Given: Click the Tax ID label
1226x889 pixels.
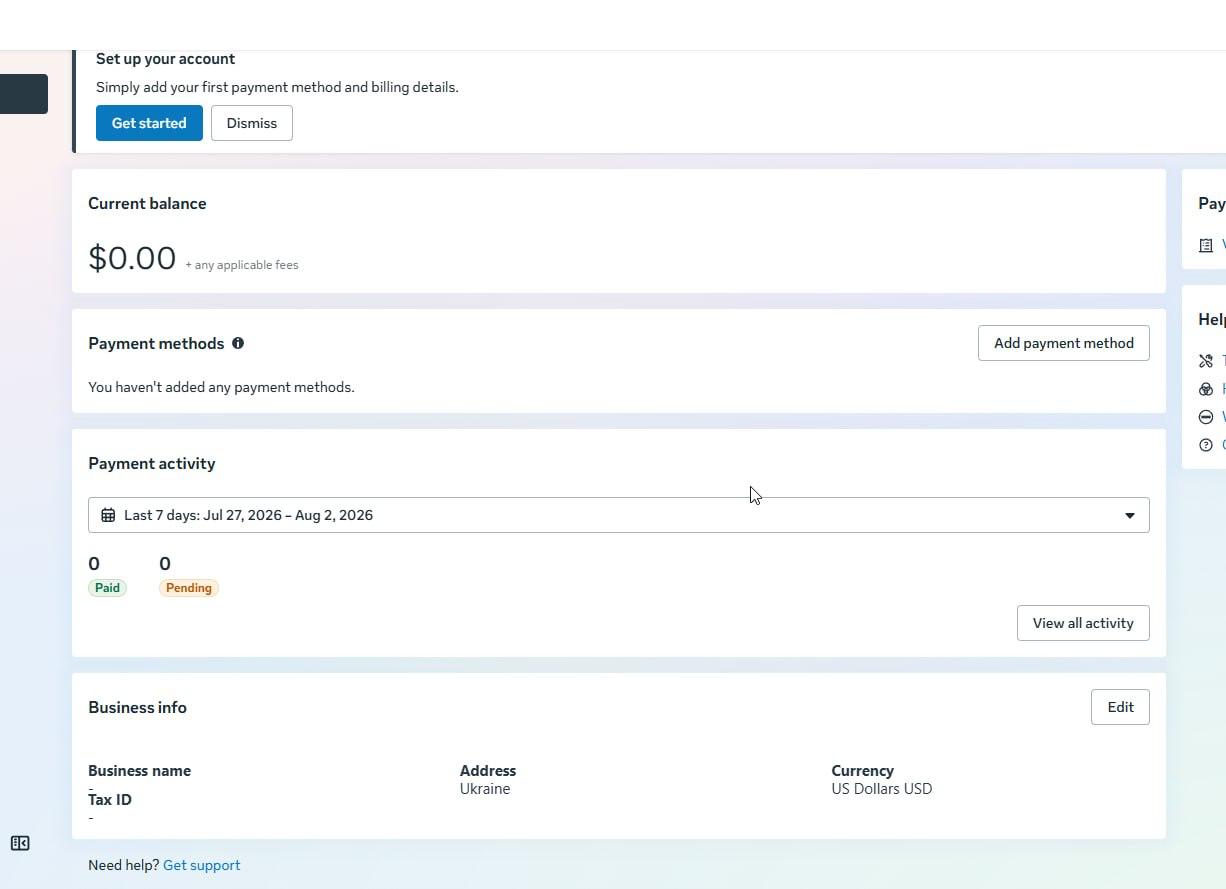Looking at the screenshot, I should [110, 800].
